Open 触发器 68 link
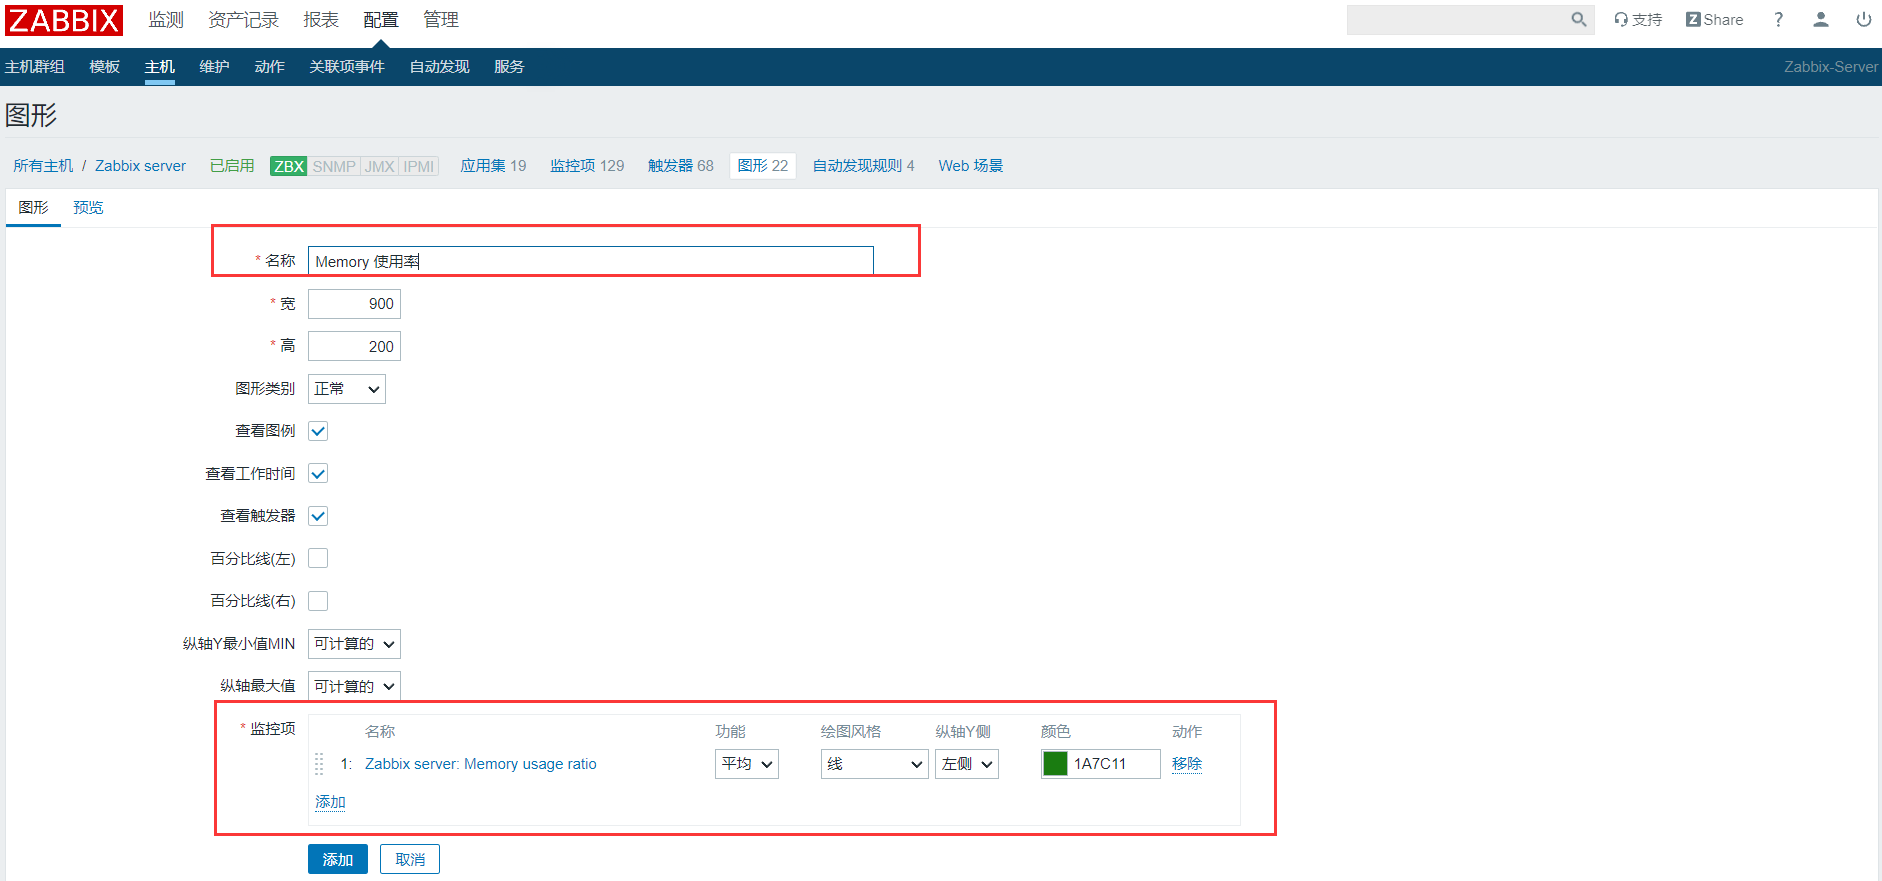This screenshot has height=881, width=1882. click(681, 166)
